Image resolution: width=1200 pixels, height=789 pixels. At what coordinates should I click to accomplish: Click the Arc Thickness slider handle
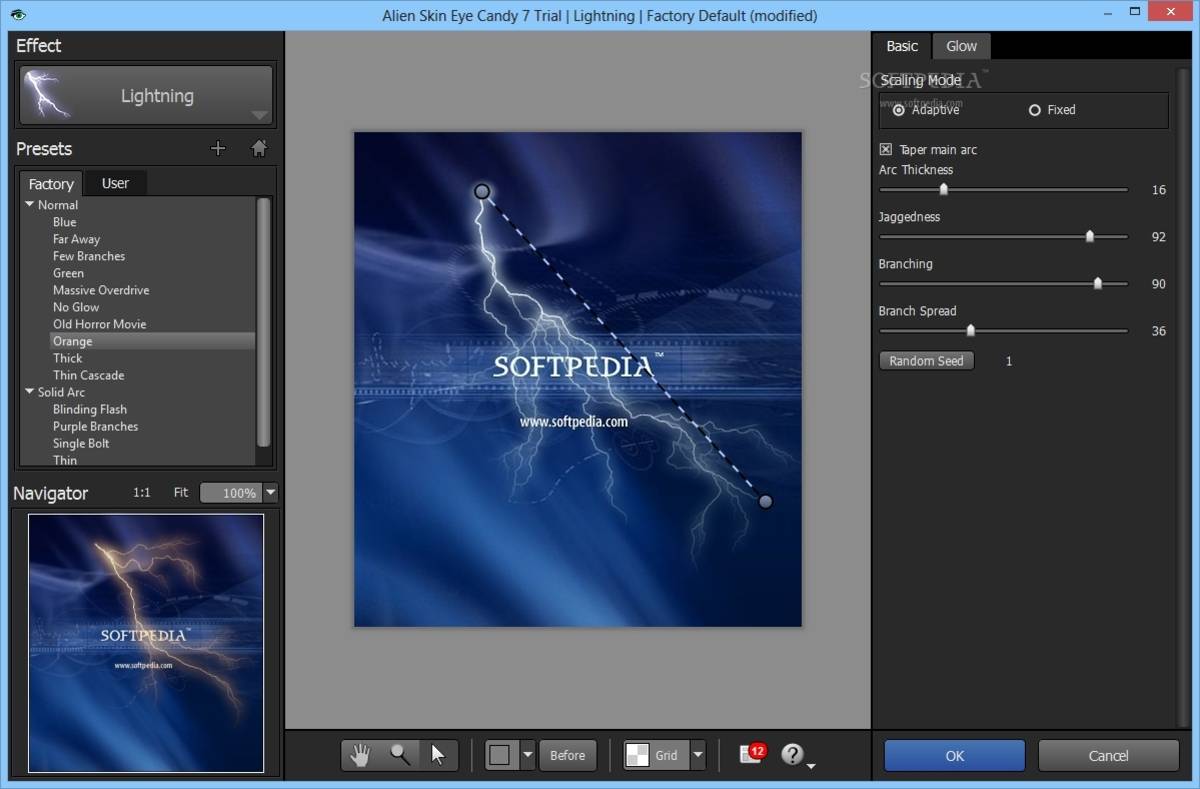pos(943,189)
